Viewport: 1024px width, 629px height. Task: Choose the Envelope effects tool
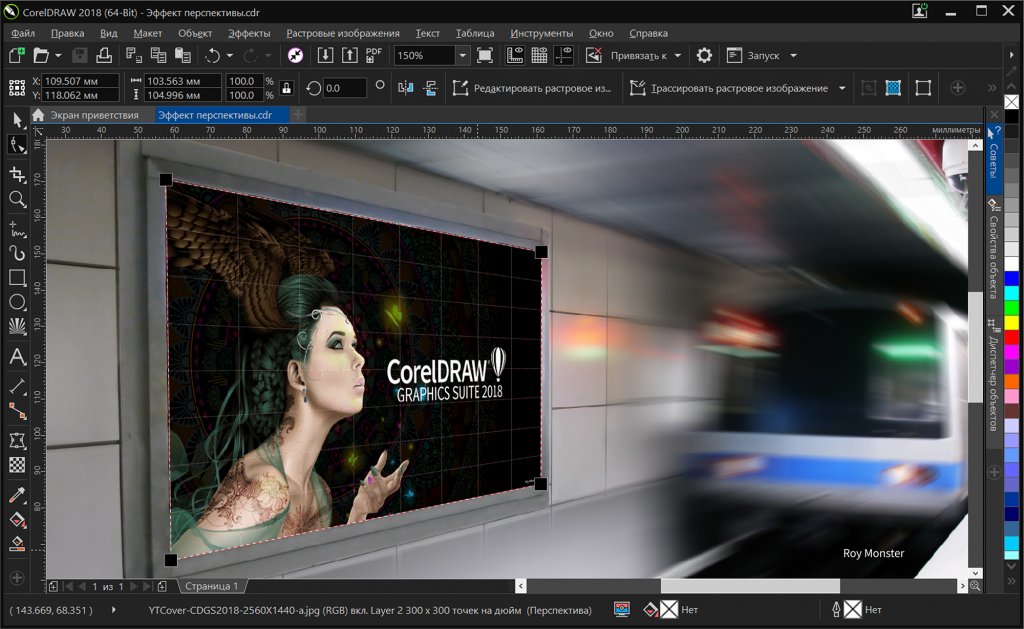point(17,441)
